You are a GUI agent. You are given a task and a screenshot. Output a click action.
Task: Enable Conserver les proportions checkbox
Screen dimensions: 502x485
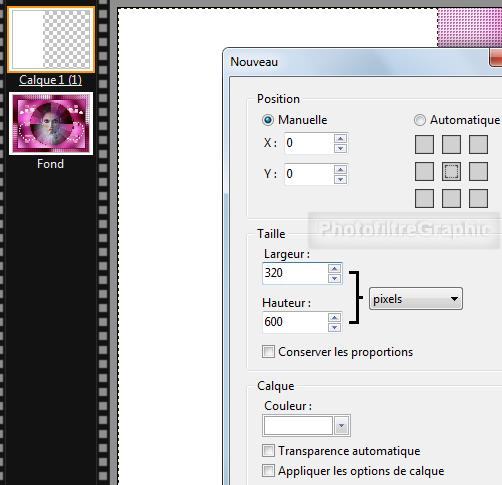(268, 352)
